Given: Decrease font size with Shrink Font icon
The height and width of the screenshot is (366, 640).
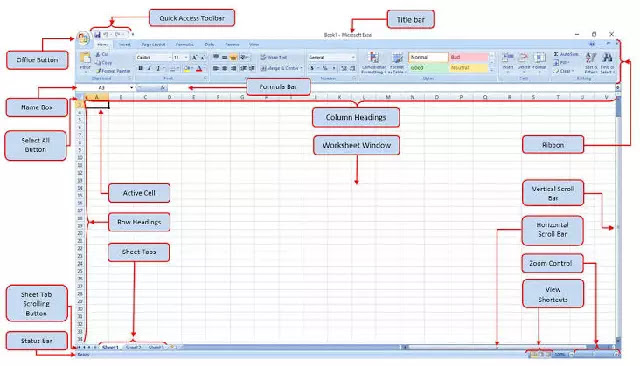Looking at the screenshot, I should 202,58.
